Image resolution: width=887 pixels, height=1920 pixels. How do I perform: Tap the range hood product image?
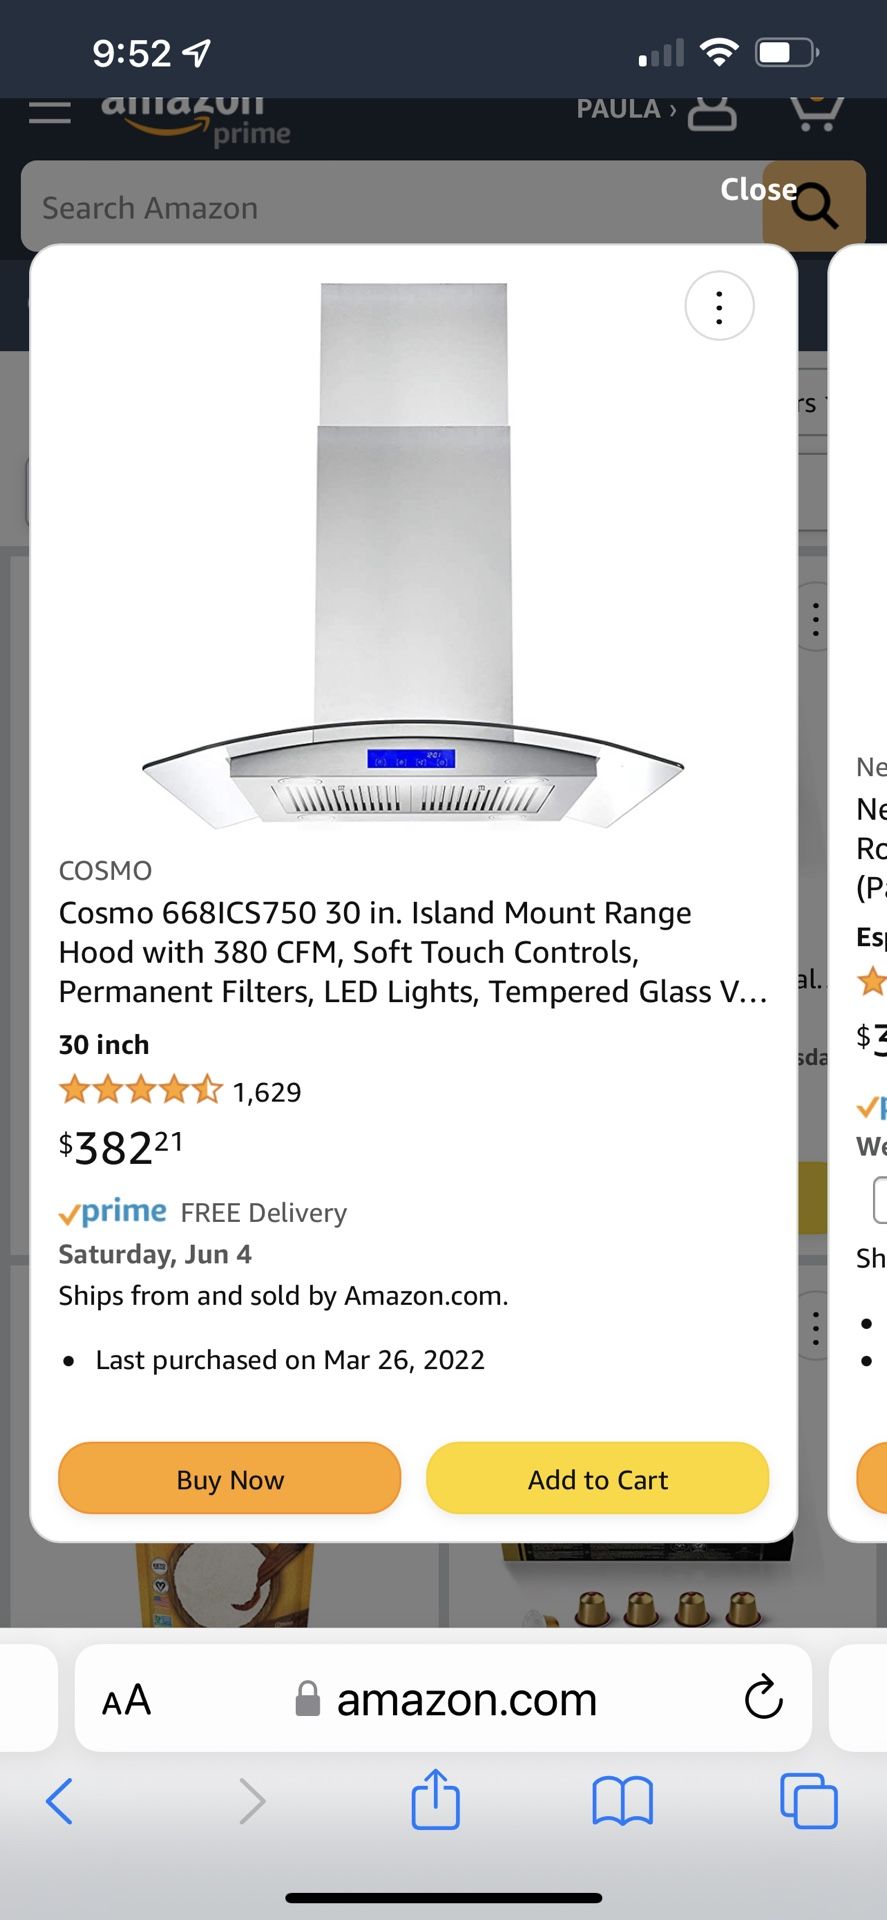[413, 556]
